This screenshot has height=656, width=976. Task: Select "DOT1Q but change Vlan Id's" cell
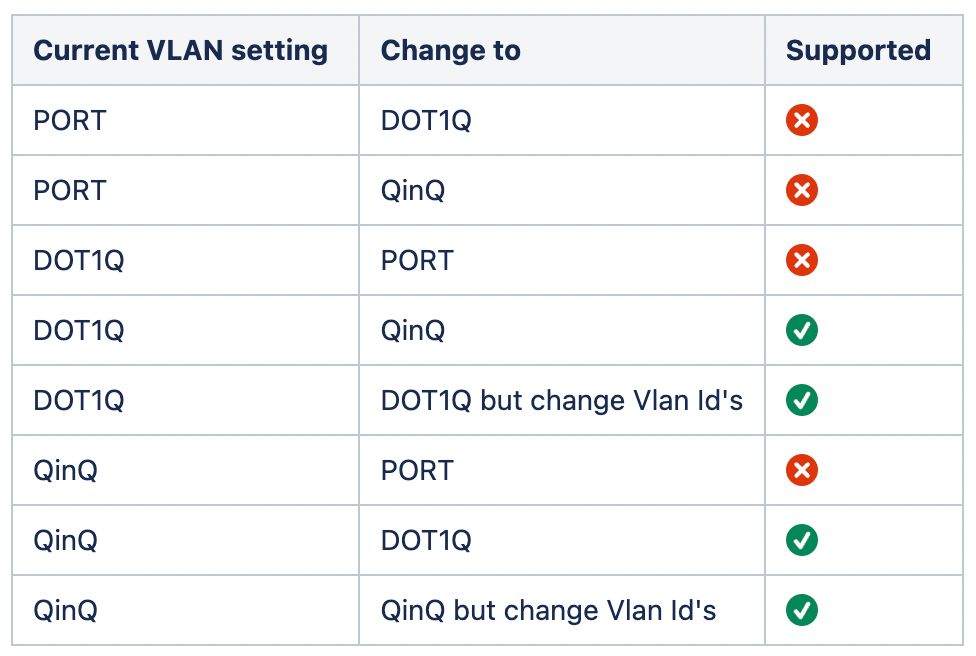tap(562, 400)
